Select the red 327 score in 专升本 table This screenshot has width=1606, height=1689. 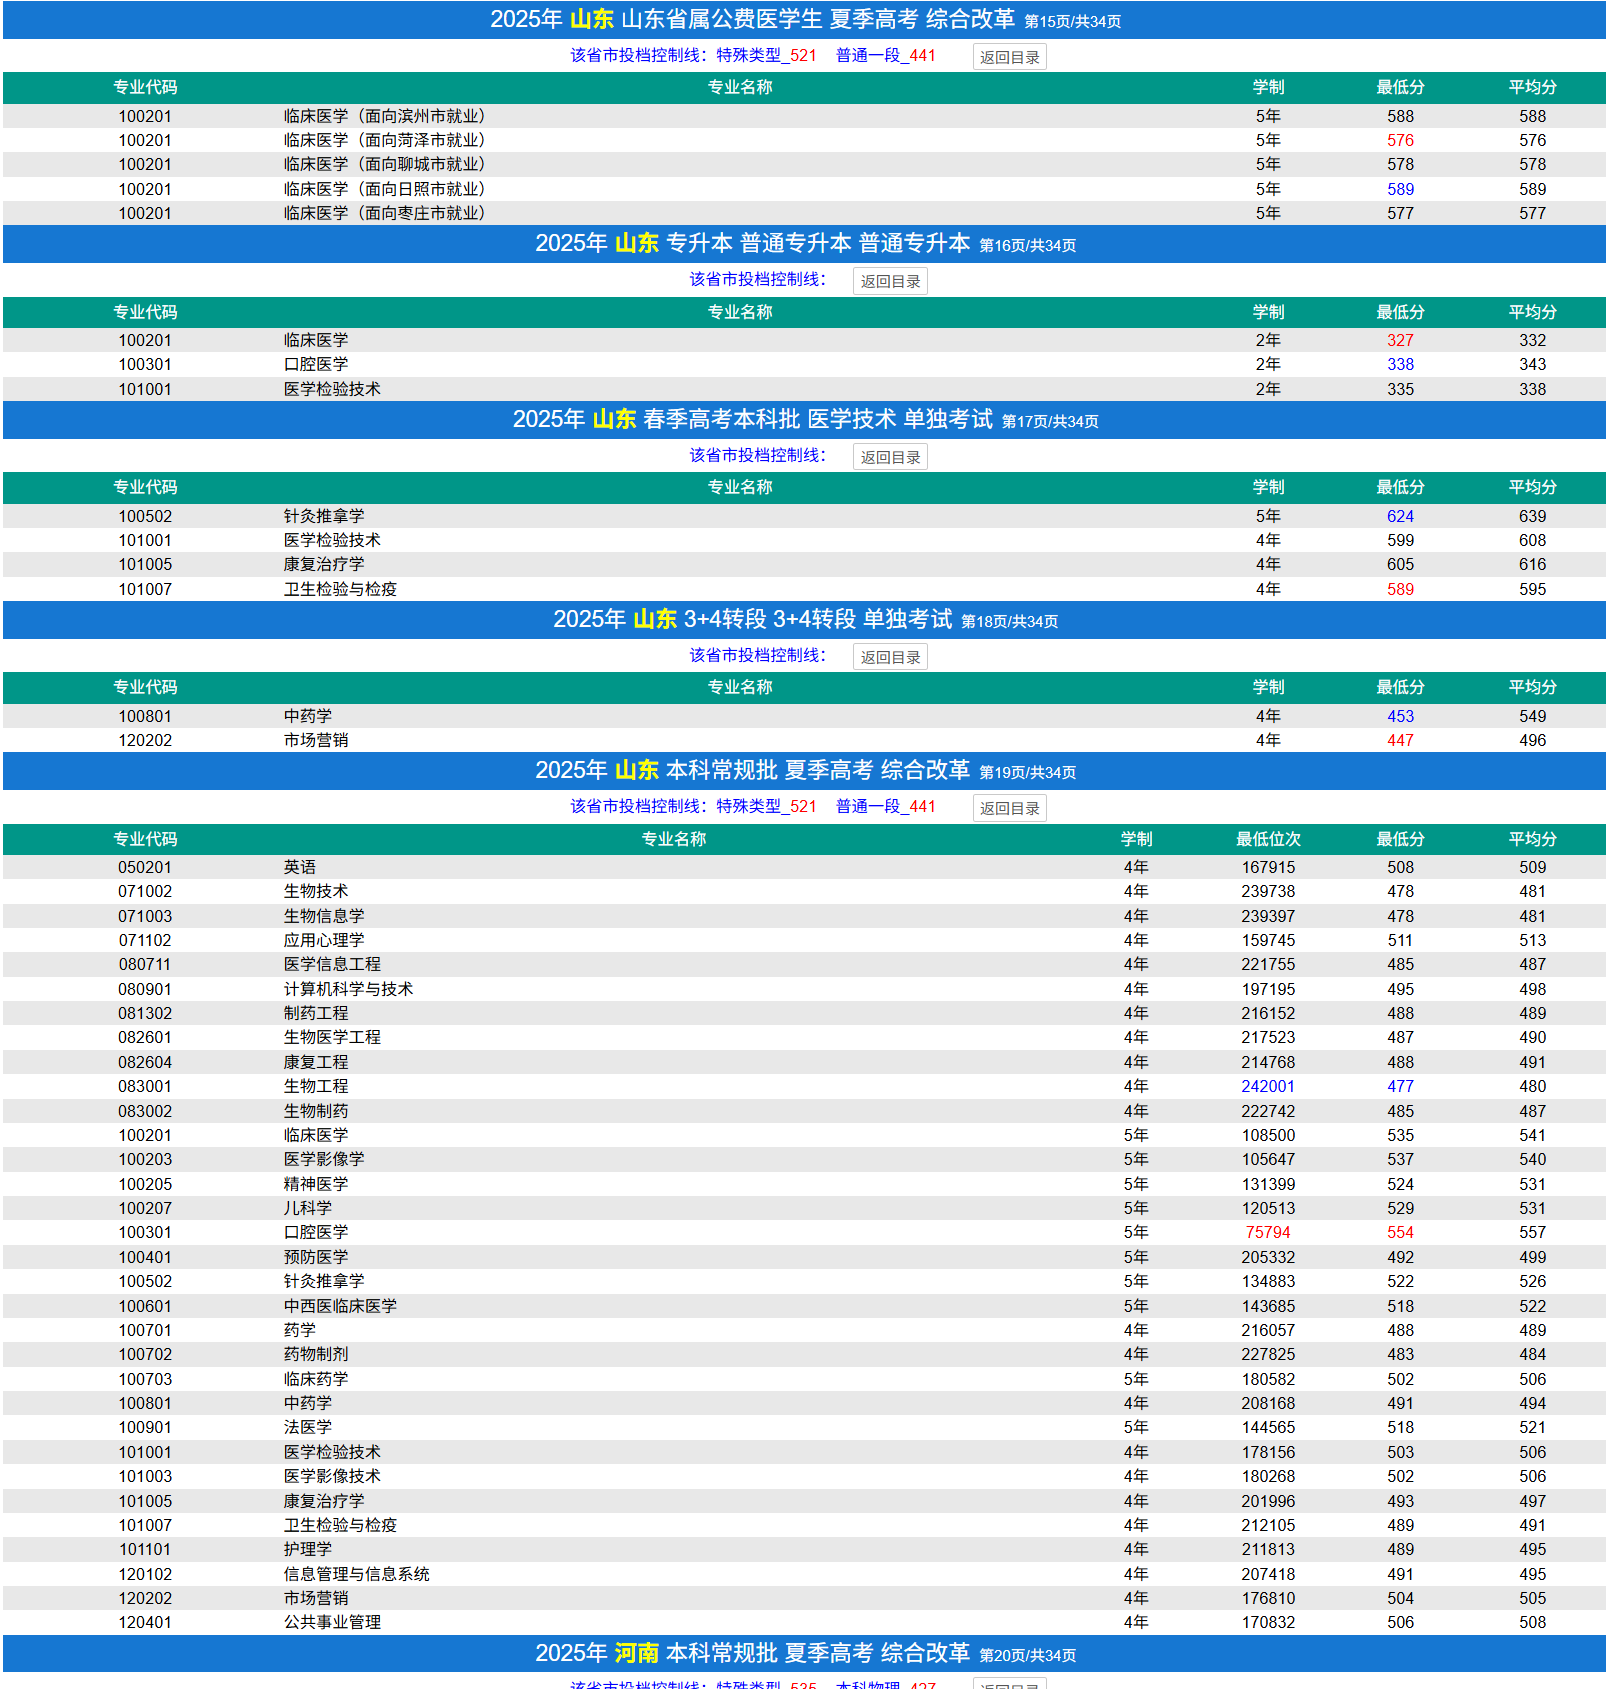(x=1400, y=340)
